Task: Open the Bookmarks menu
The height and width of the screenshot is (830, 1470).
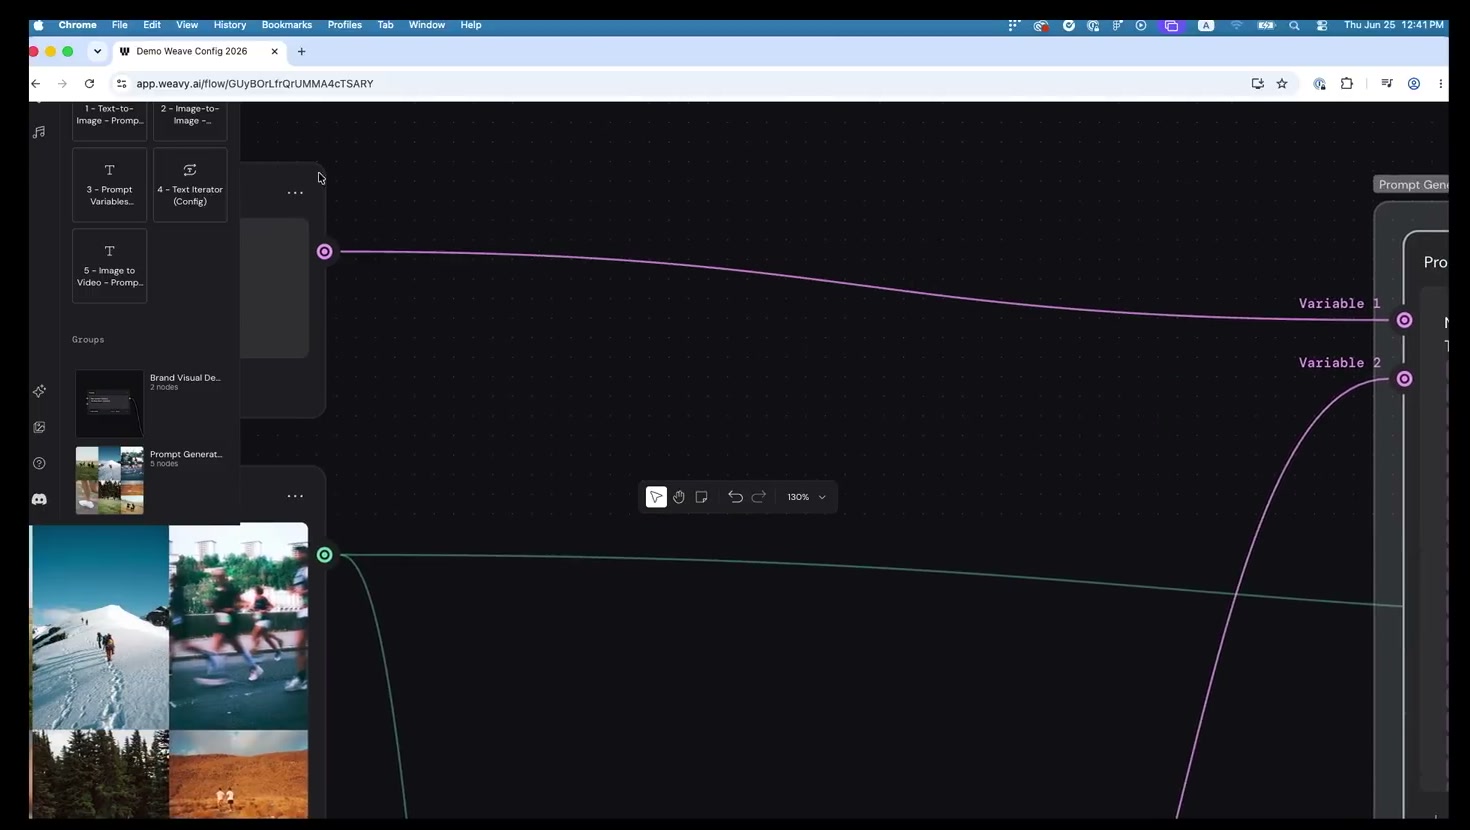Action: pyautogui.click(x=287, y=25)
